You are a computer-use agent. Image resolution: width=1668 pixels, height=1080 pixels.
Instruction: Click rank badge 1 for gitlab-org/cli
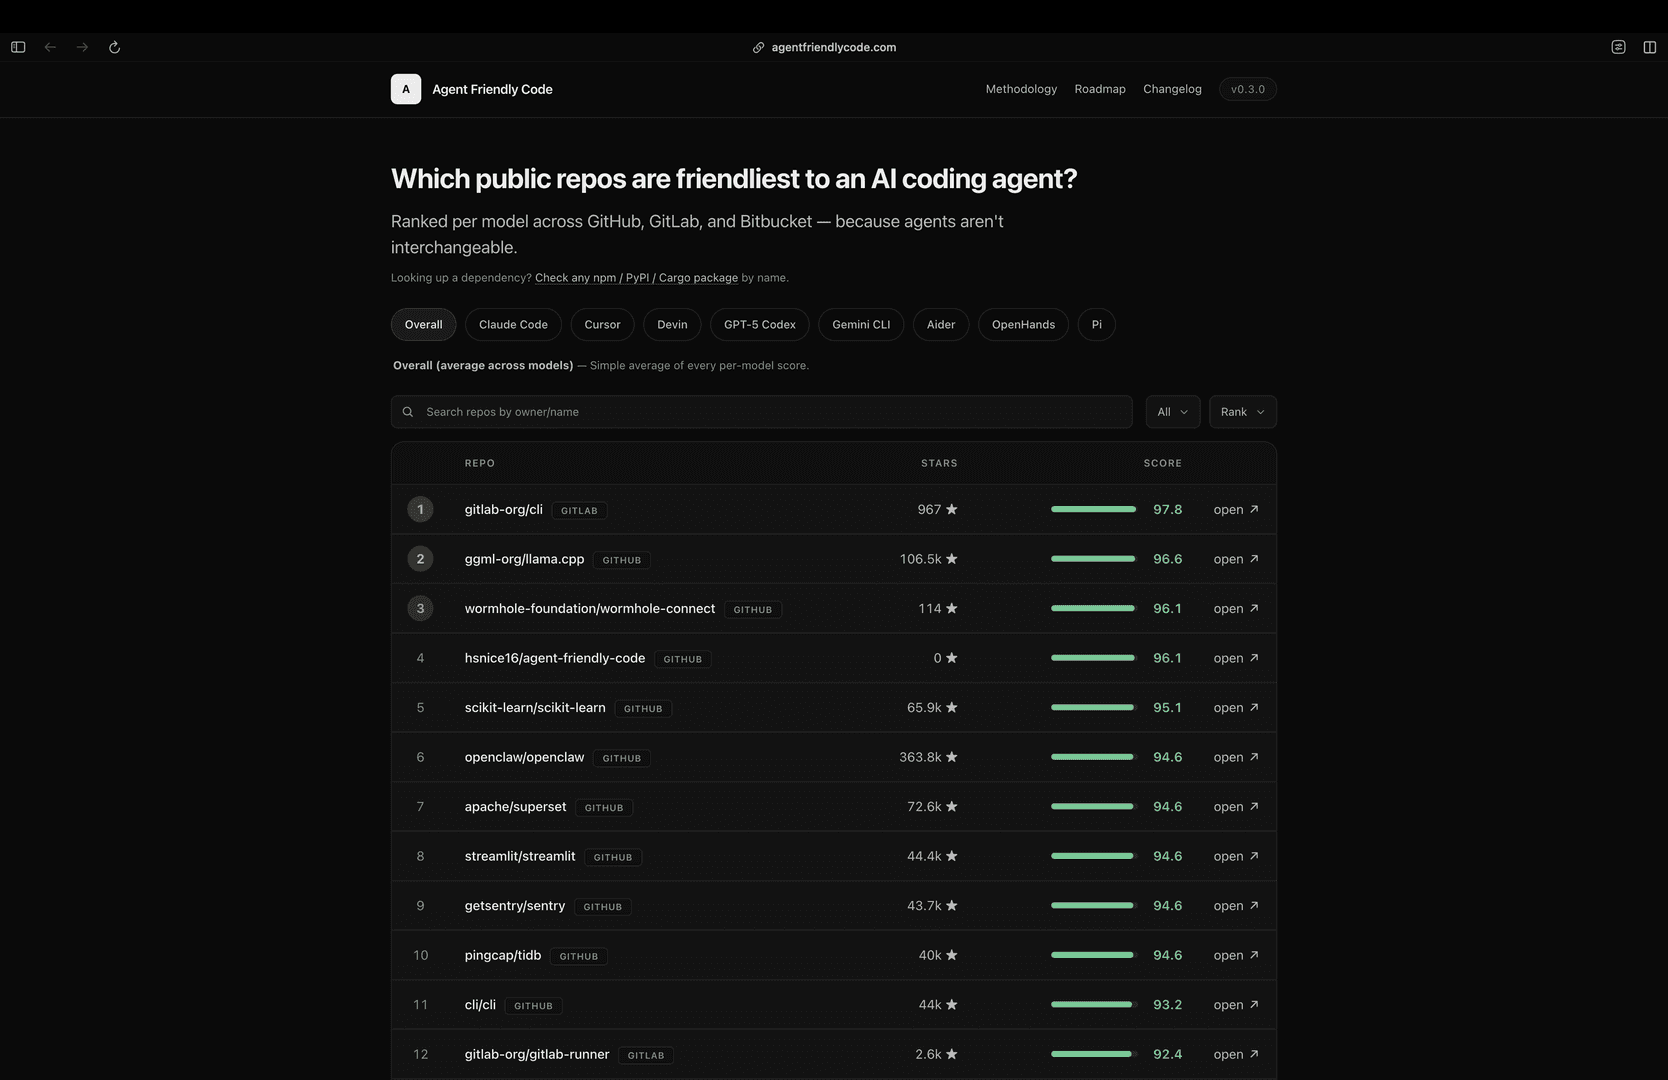(x=420, y=509)
